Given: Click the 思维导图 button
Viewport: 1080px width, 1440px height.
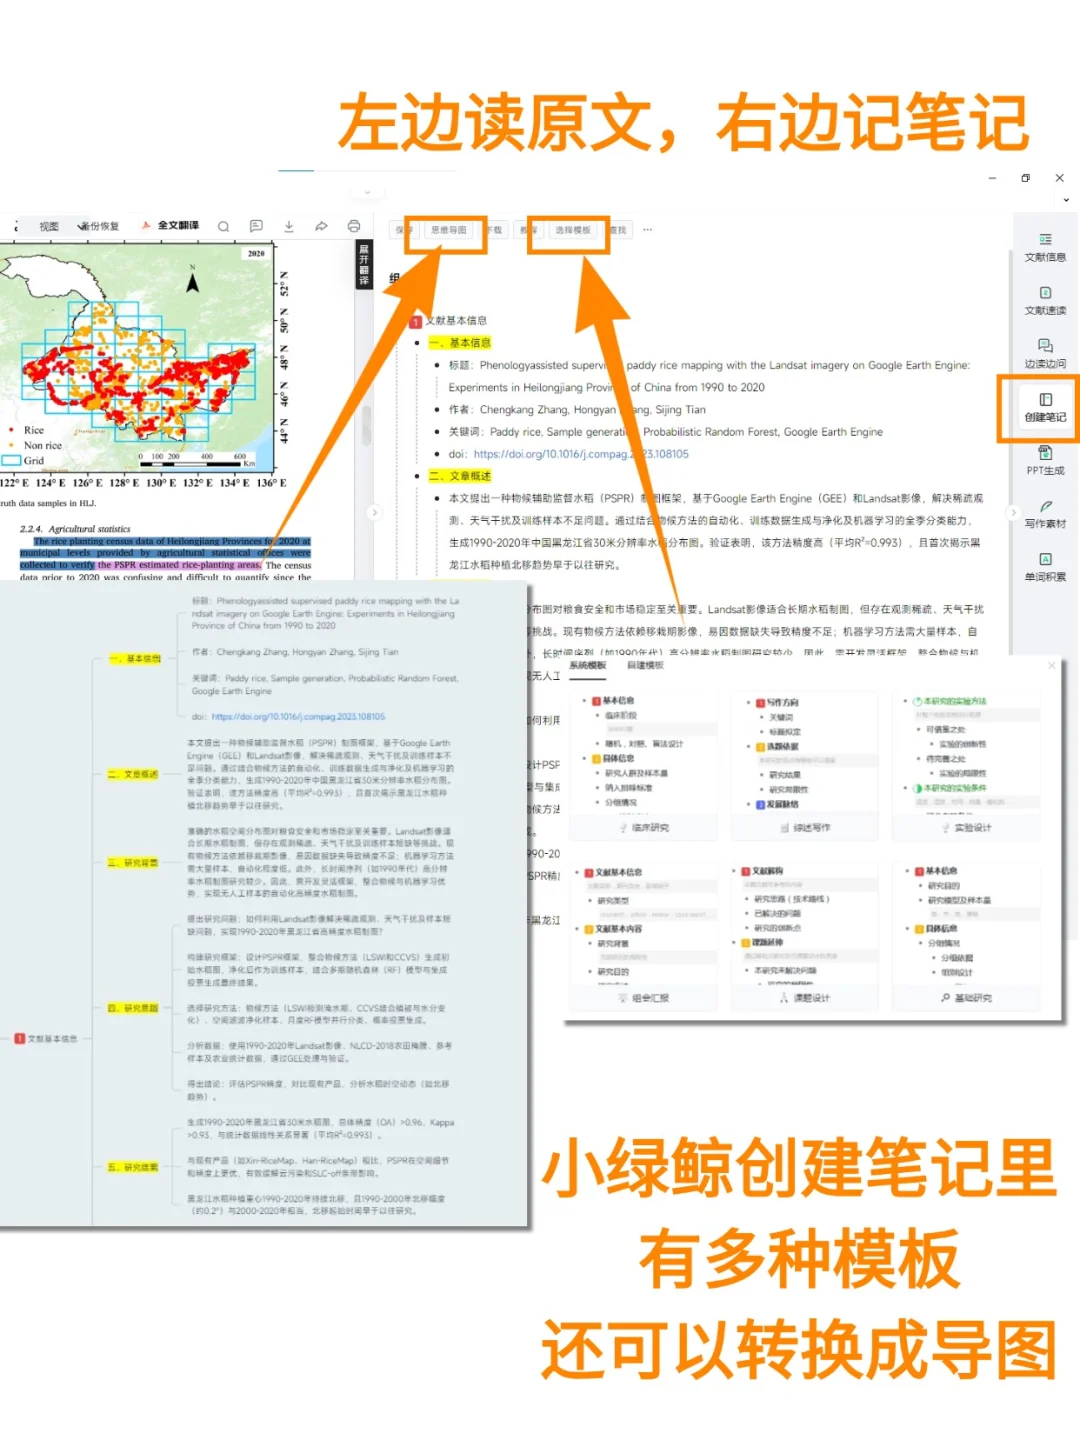Looking at the screenshot, I should (x=451, y=229).
